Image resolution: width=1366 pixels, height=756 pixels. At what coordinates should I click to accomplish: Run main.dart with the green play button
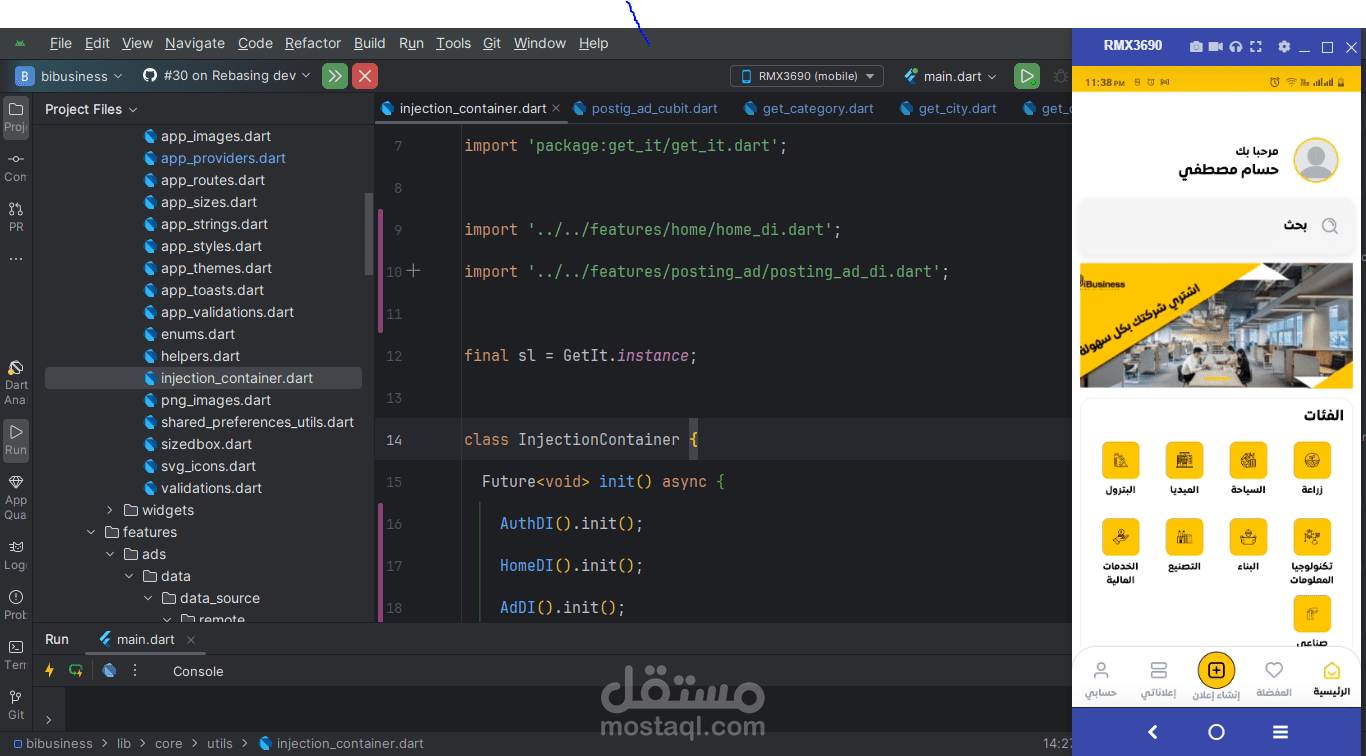pyautogui.click(x=1026, y=76)
